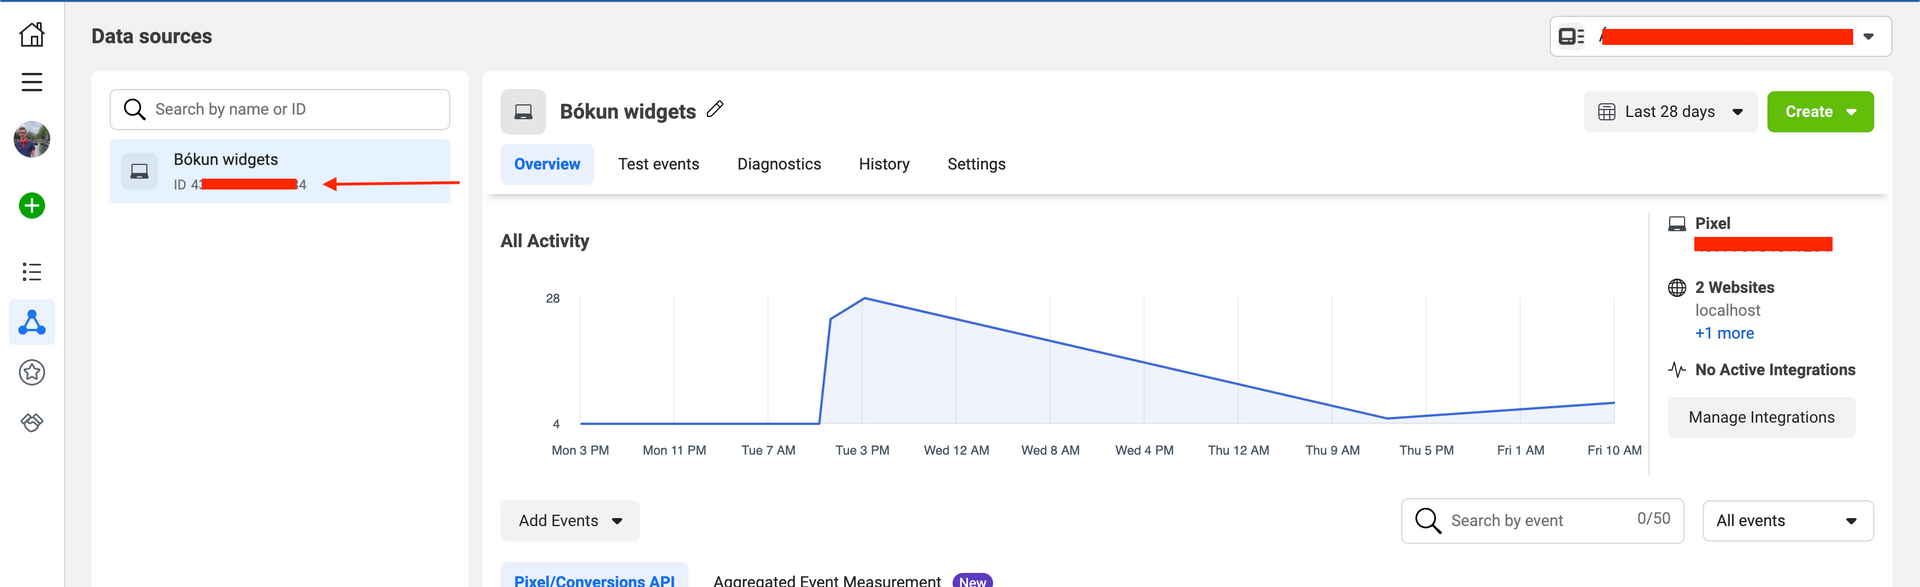This screenshot has height=587, width=1920.
Task: Click the star badge sidebar icon
Action: 32,373
